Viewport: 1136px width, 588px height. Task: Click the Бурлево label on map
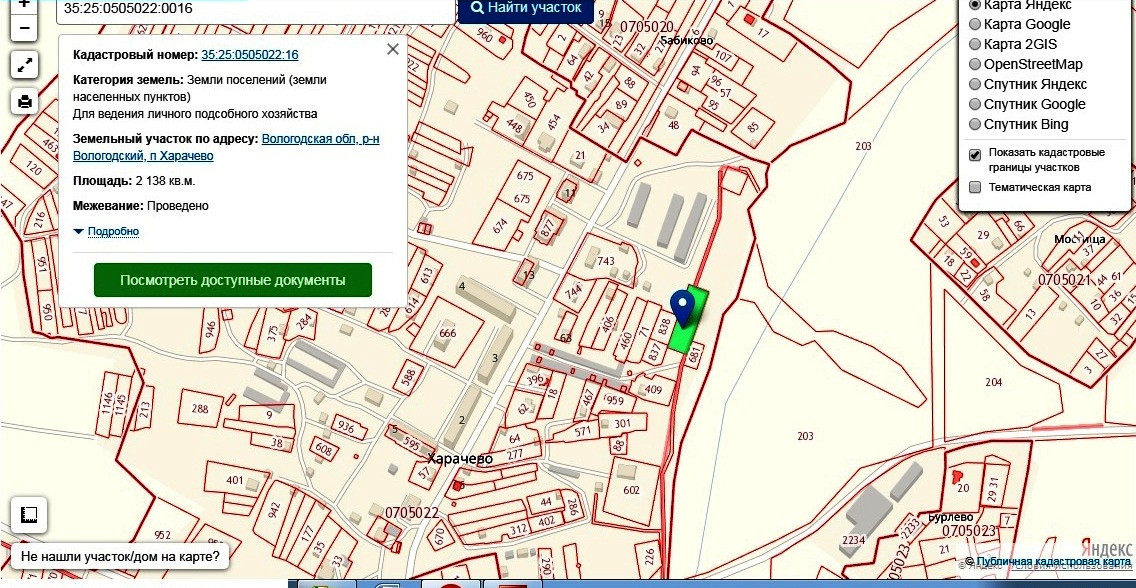pyautogui.click(x=951, y=517)
